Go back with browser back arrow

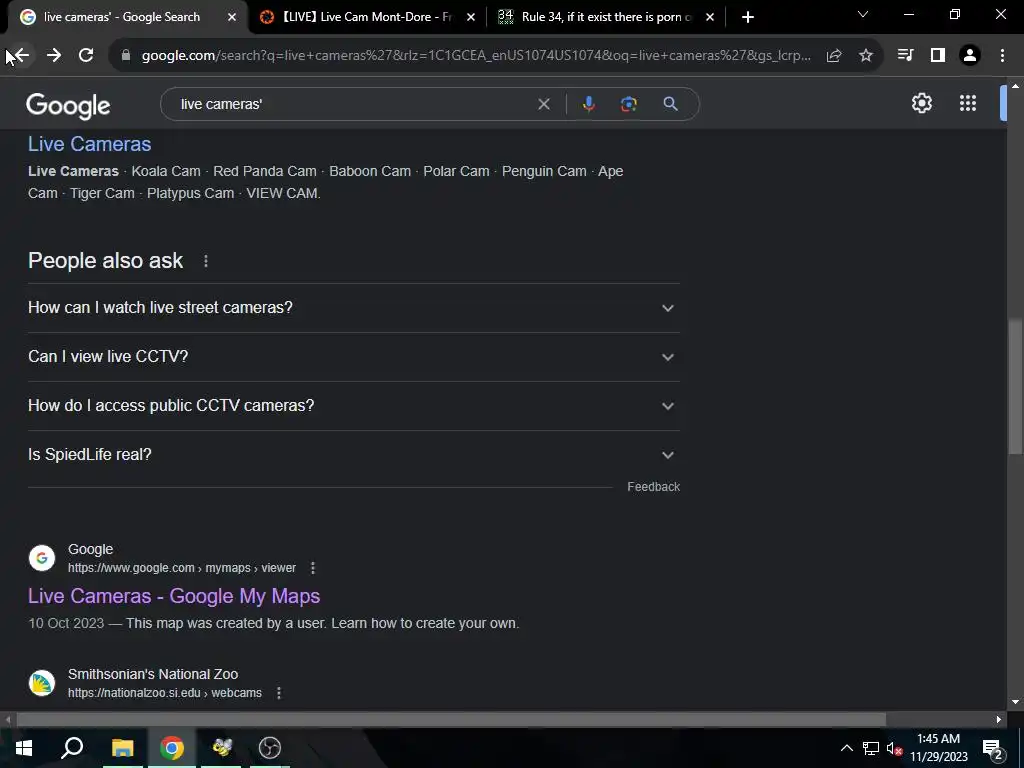21,56
